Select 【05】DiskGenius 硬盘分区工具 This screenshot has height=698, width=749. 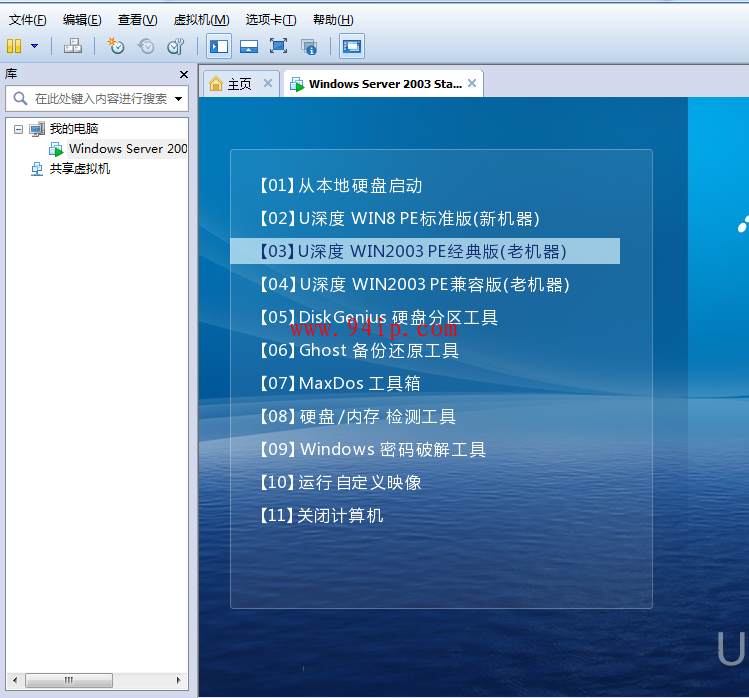click(x=379, y=317)
